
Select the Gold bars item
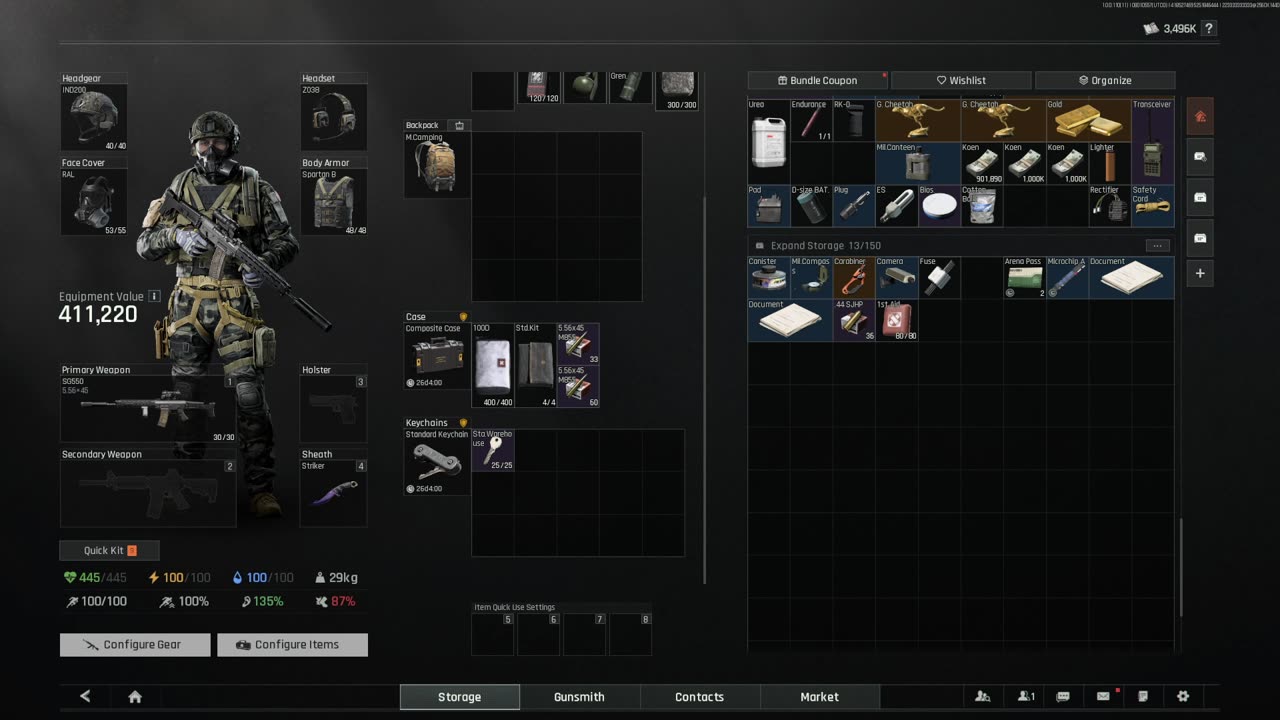(x=1089, y=120)
